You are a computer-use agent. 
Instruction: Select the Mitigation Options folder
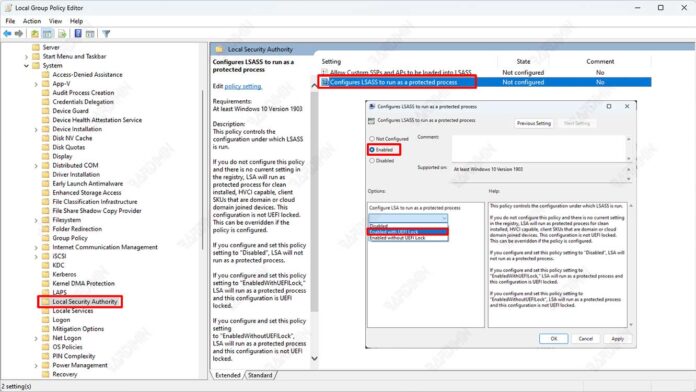tap(78, 329)
